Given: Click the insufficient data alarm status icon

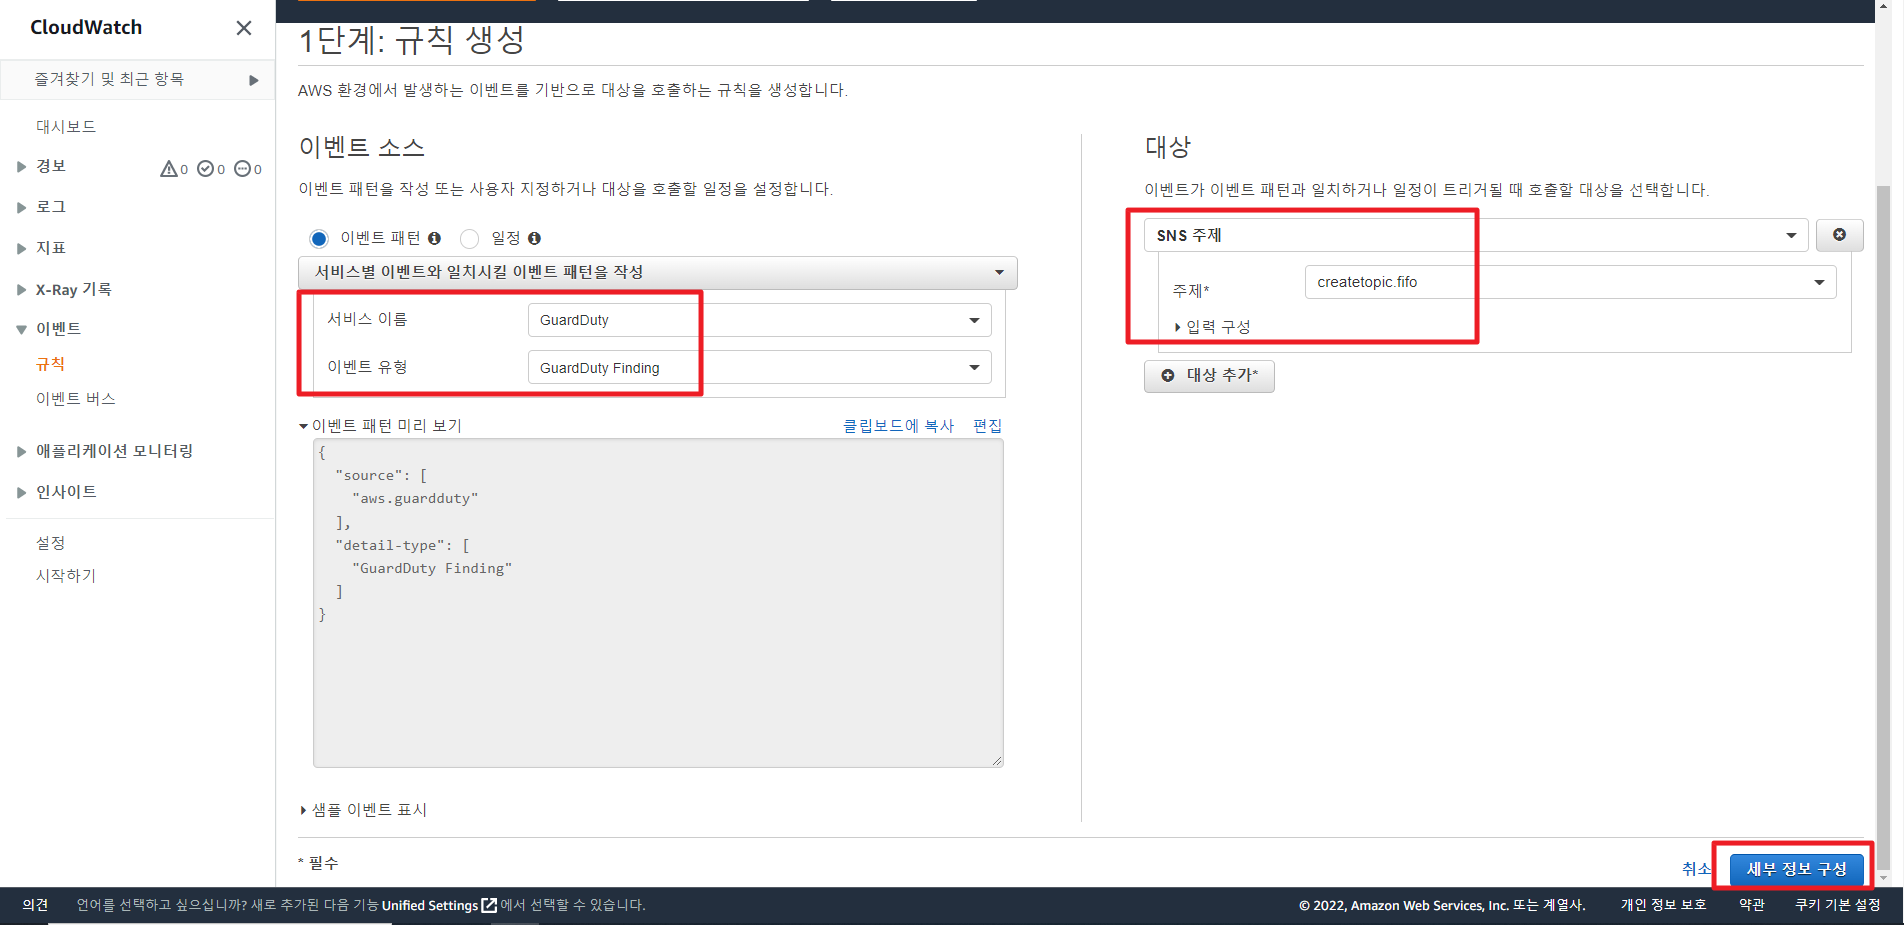Looking at the screenshot, I should (242, 169).
